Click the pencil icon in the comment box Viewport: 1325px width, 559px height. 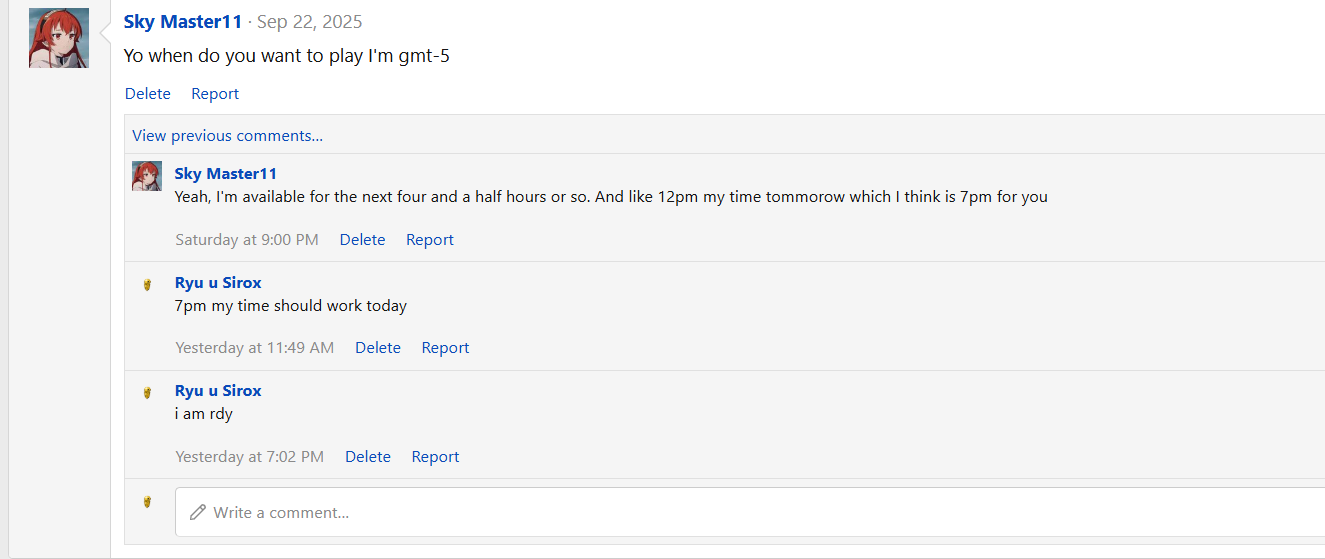point(198,512)
